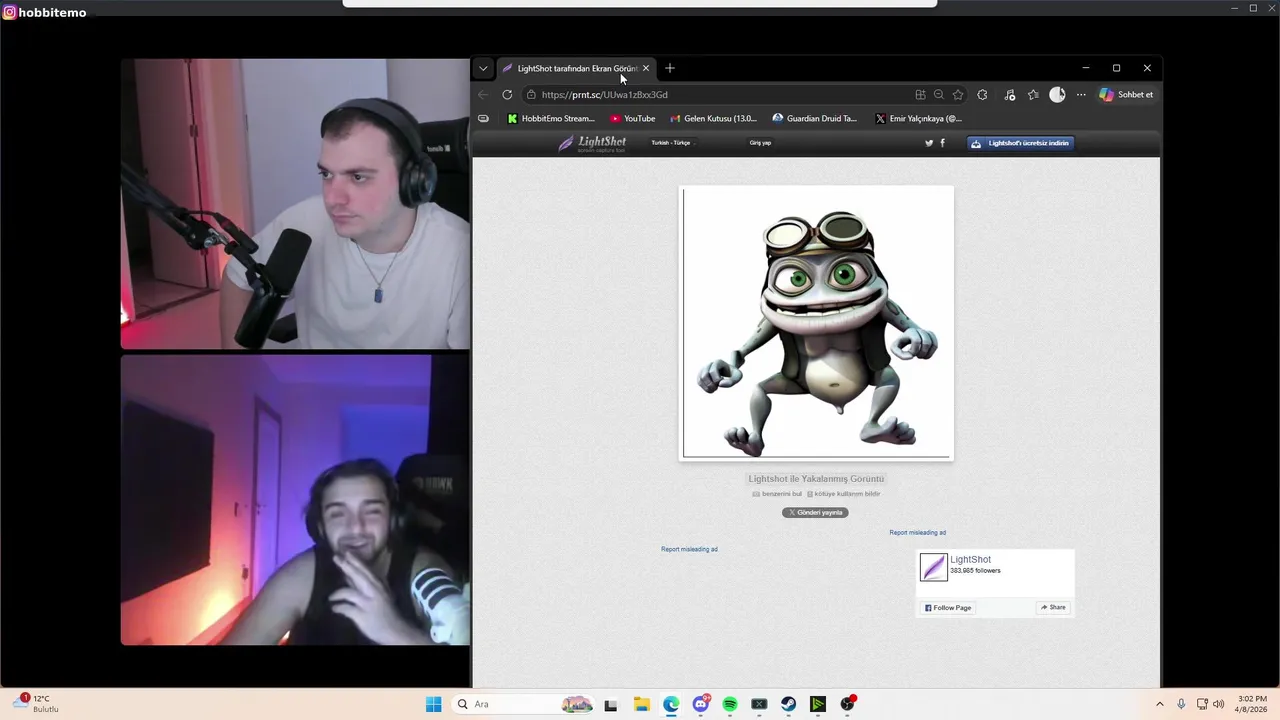Open Steam from the taskbar
This screenshot has width=1280, height=720.
789,704
